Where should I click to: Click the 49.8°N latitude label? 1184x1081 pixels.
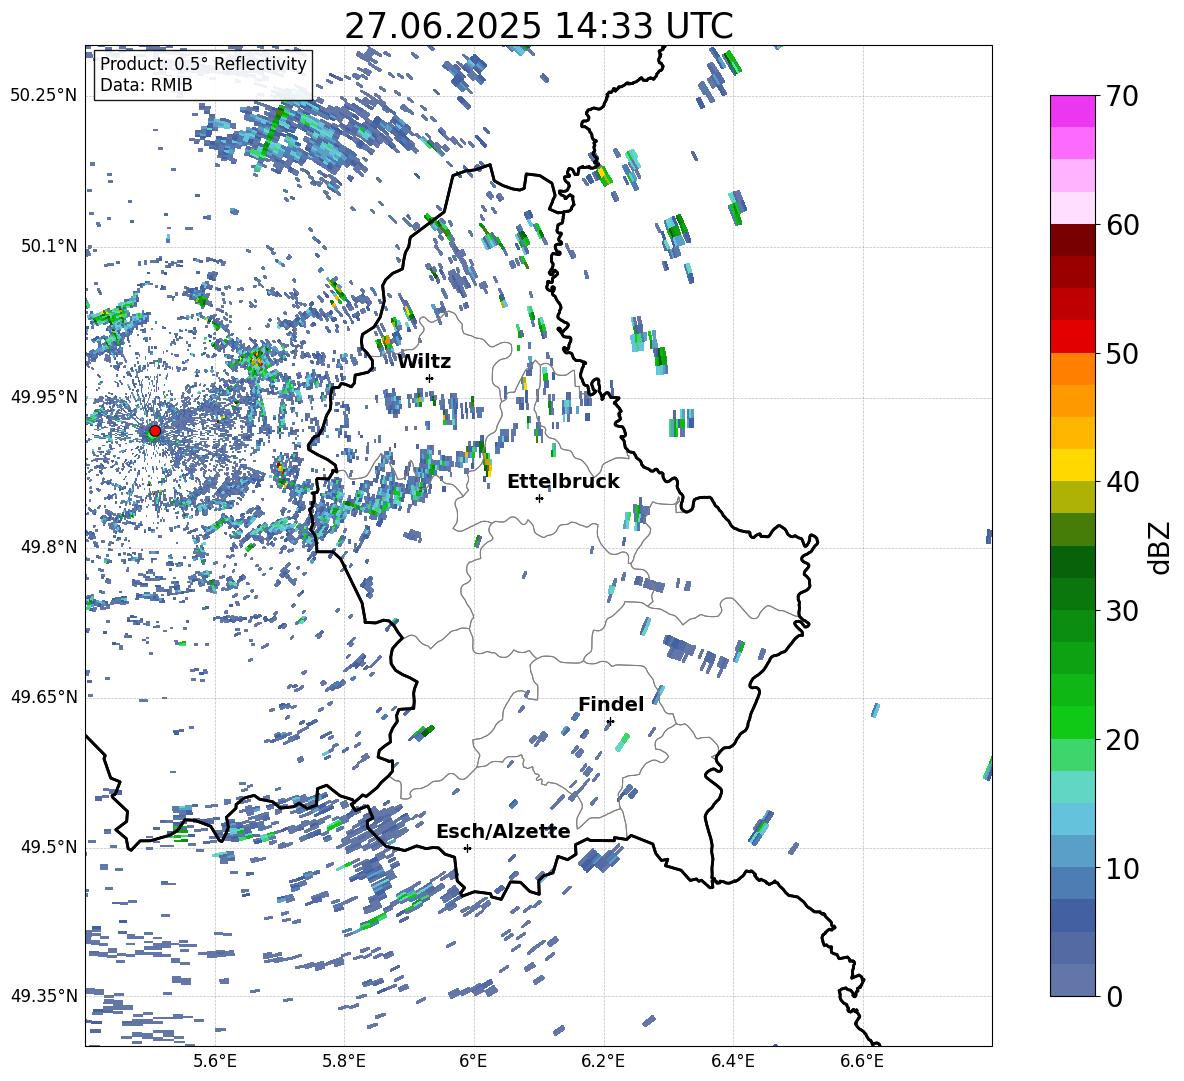coord(49,547)
